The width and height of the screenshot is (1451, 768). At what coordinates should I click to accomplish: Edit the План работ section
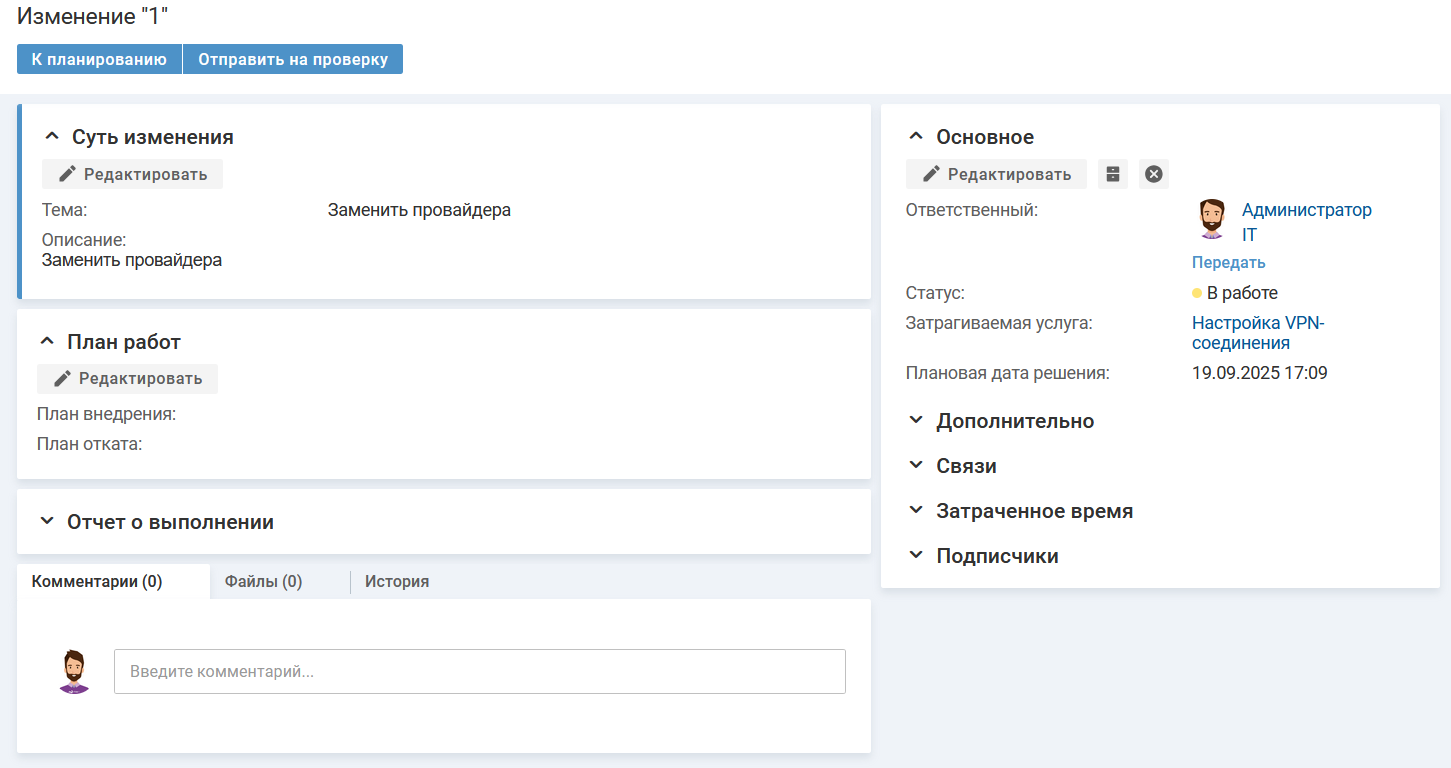point(127,379)
